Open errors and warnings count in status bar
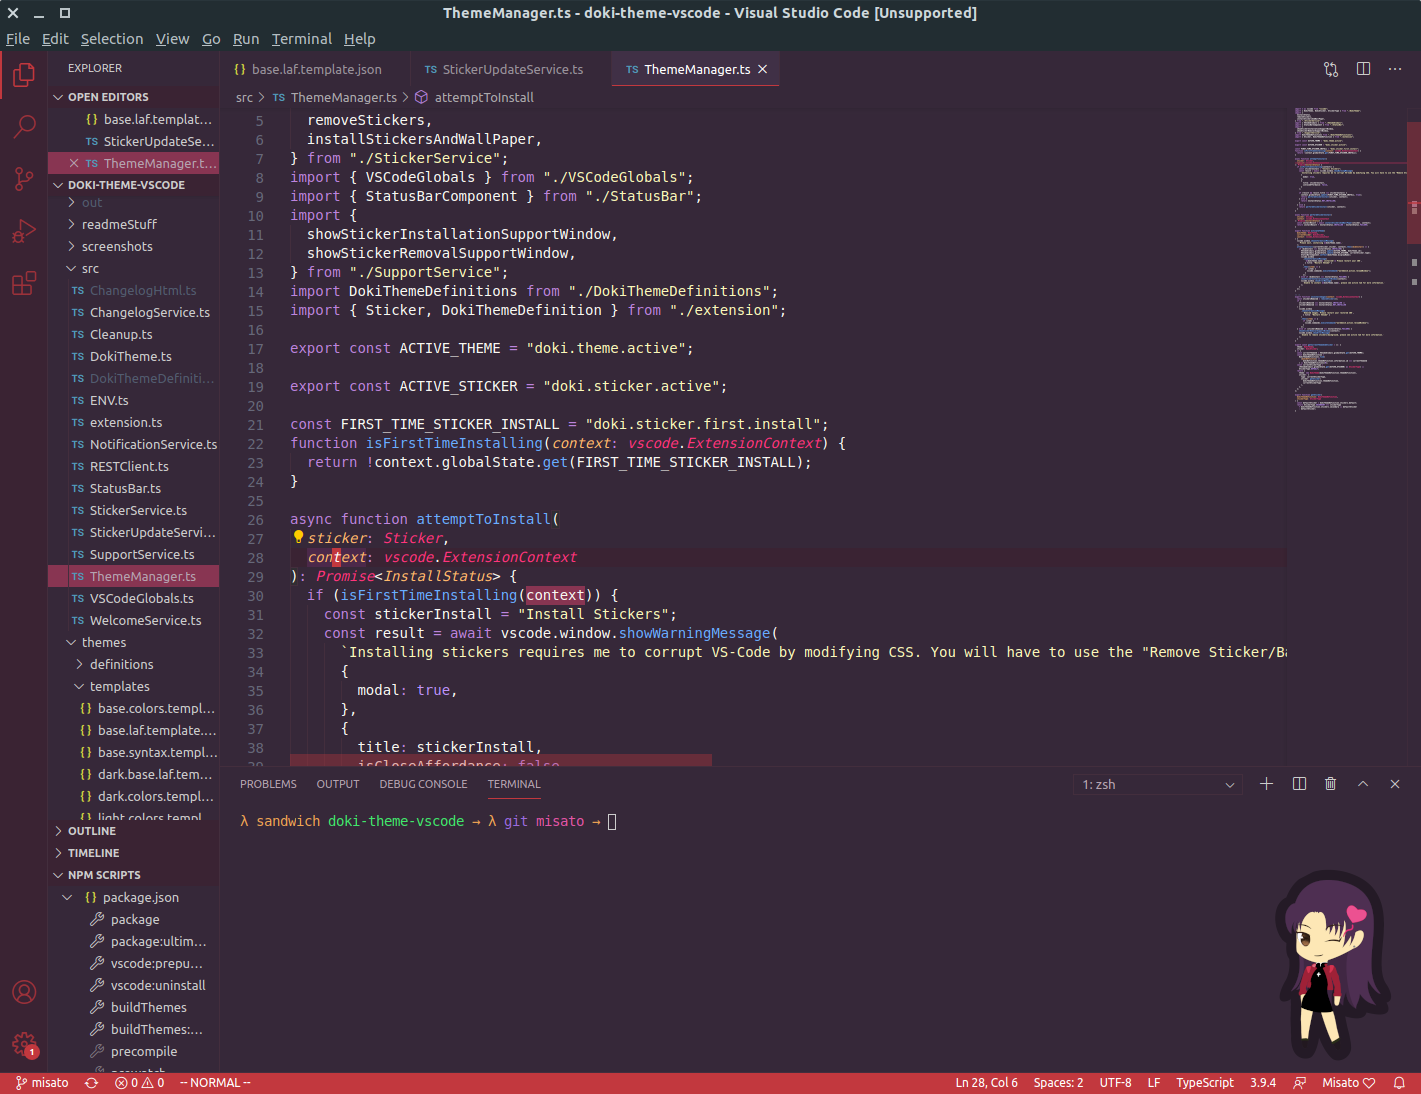Viewport: 1421px width, 1094px height. point(139,1083)
